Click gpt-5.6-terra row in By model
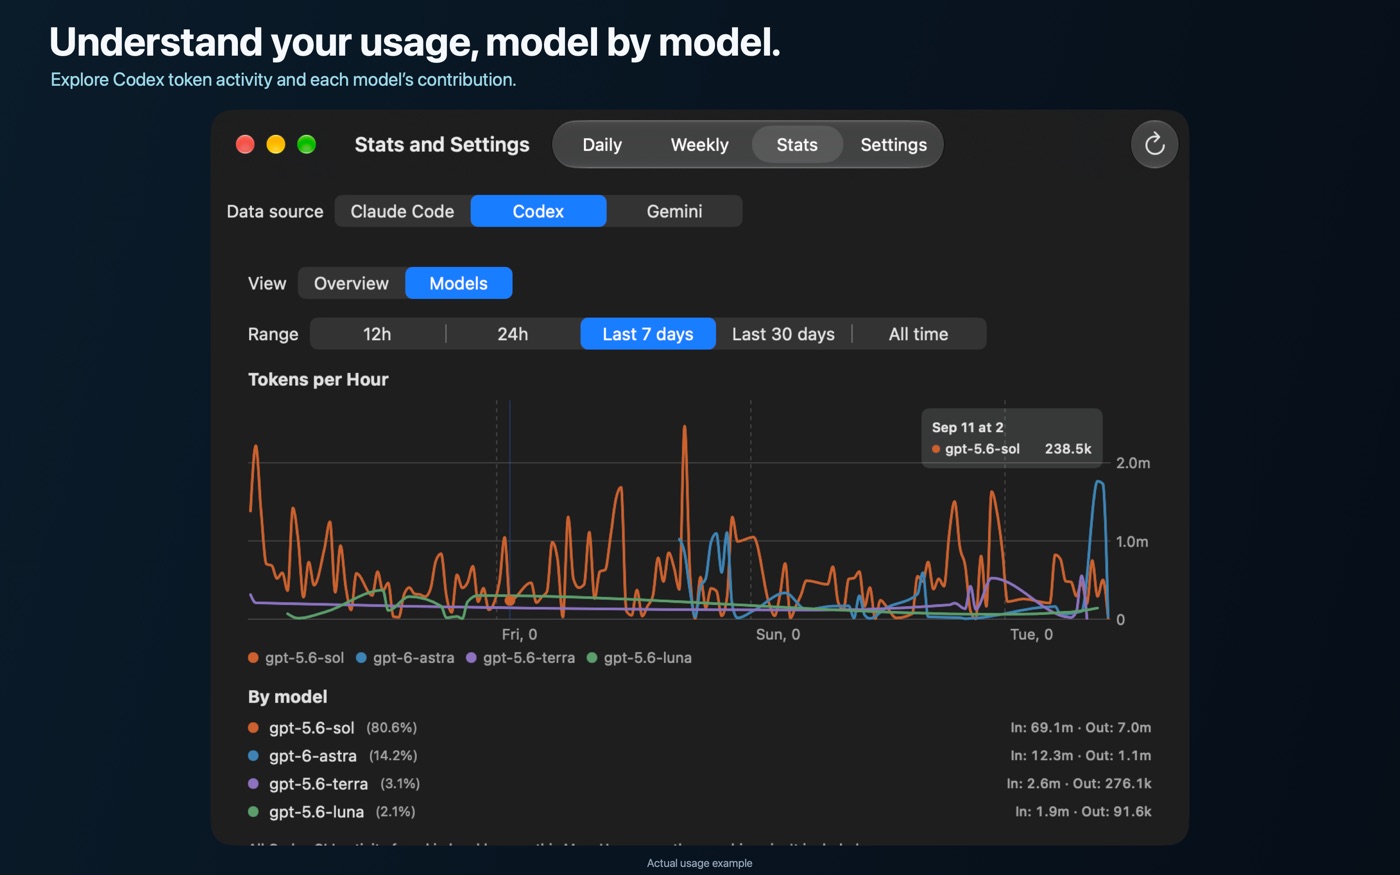The width and height of the screenshot is (1400, 875). 699,784
